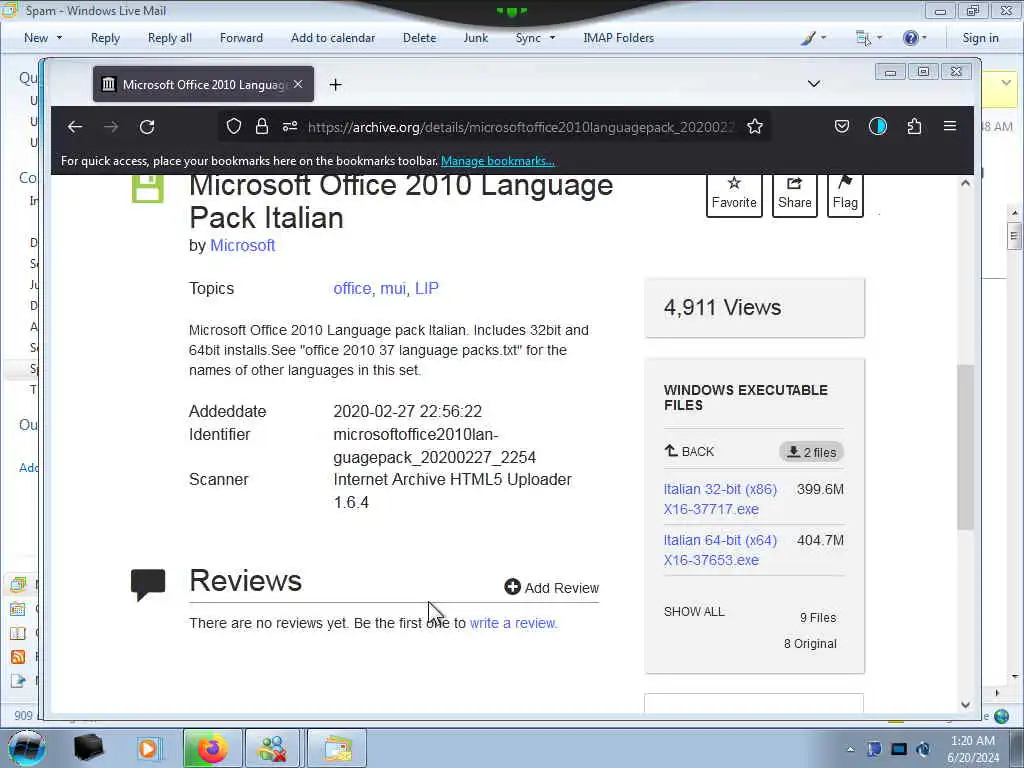Image resolution: width=1024 pixels, height=768 pixels.
Task: Click the archive.org URL address field
Action: click(521, 127)
